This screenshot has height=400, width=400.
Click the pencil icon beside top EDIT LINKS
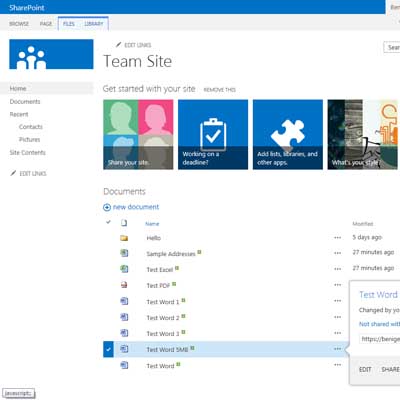click(x=118, y=45)
